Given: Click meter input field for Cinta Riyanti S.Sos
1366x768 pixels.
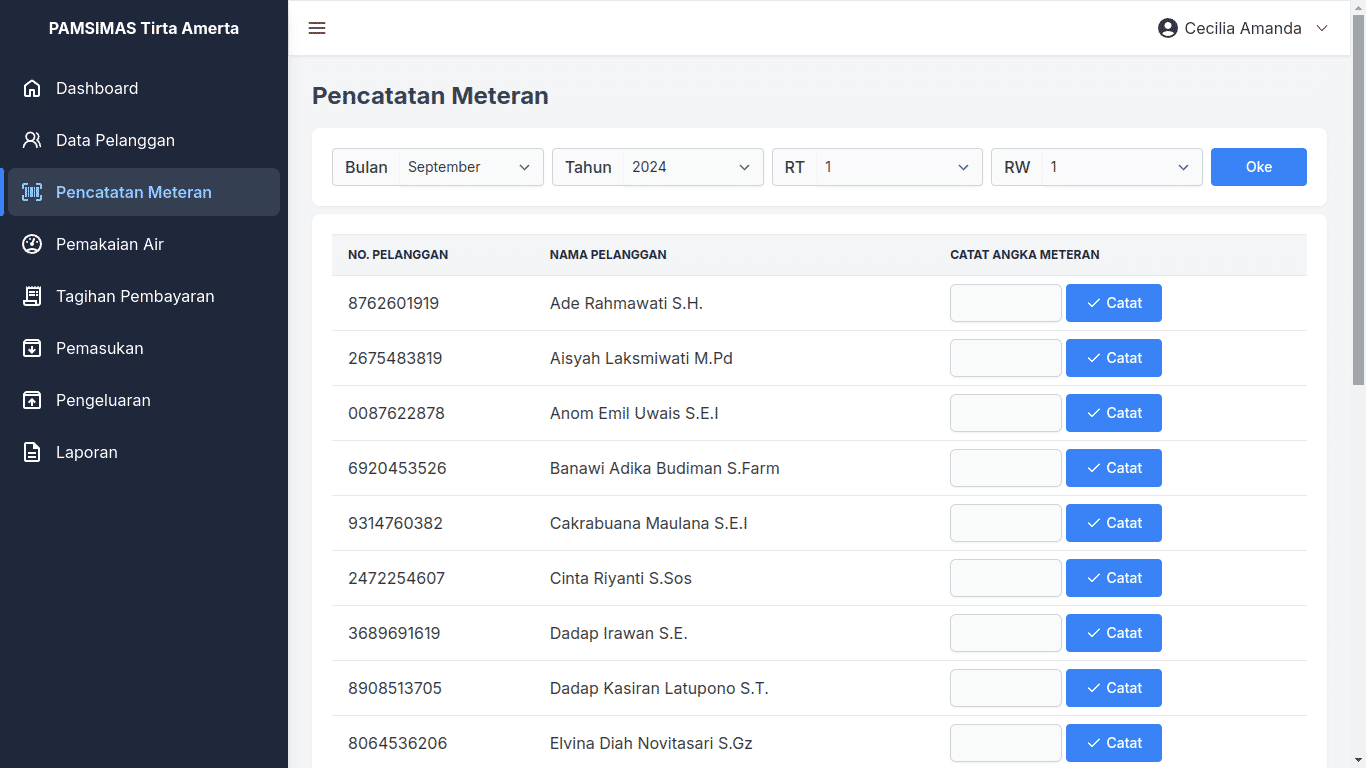Looking at the screenshot, I should pyautogui.click(x=1005, y=578).
